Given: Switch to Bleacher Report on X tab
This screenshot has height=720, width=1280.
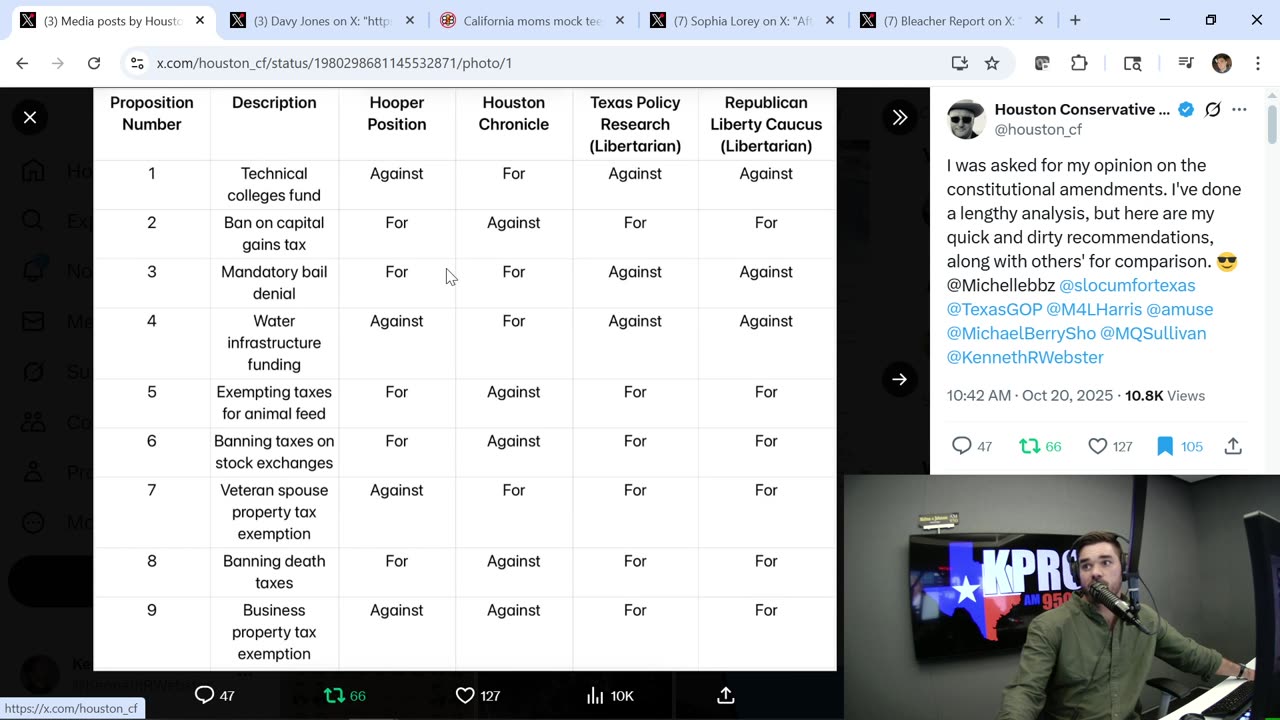Looking at the screenshot, I should tap(952, 20).
